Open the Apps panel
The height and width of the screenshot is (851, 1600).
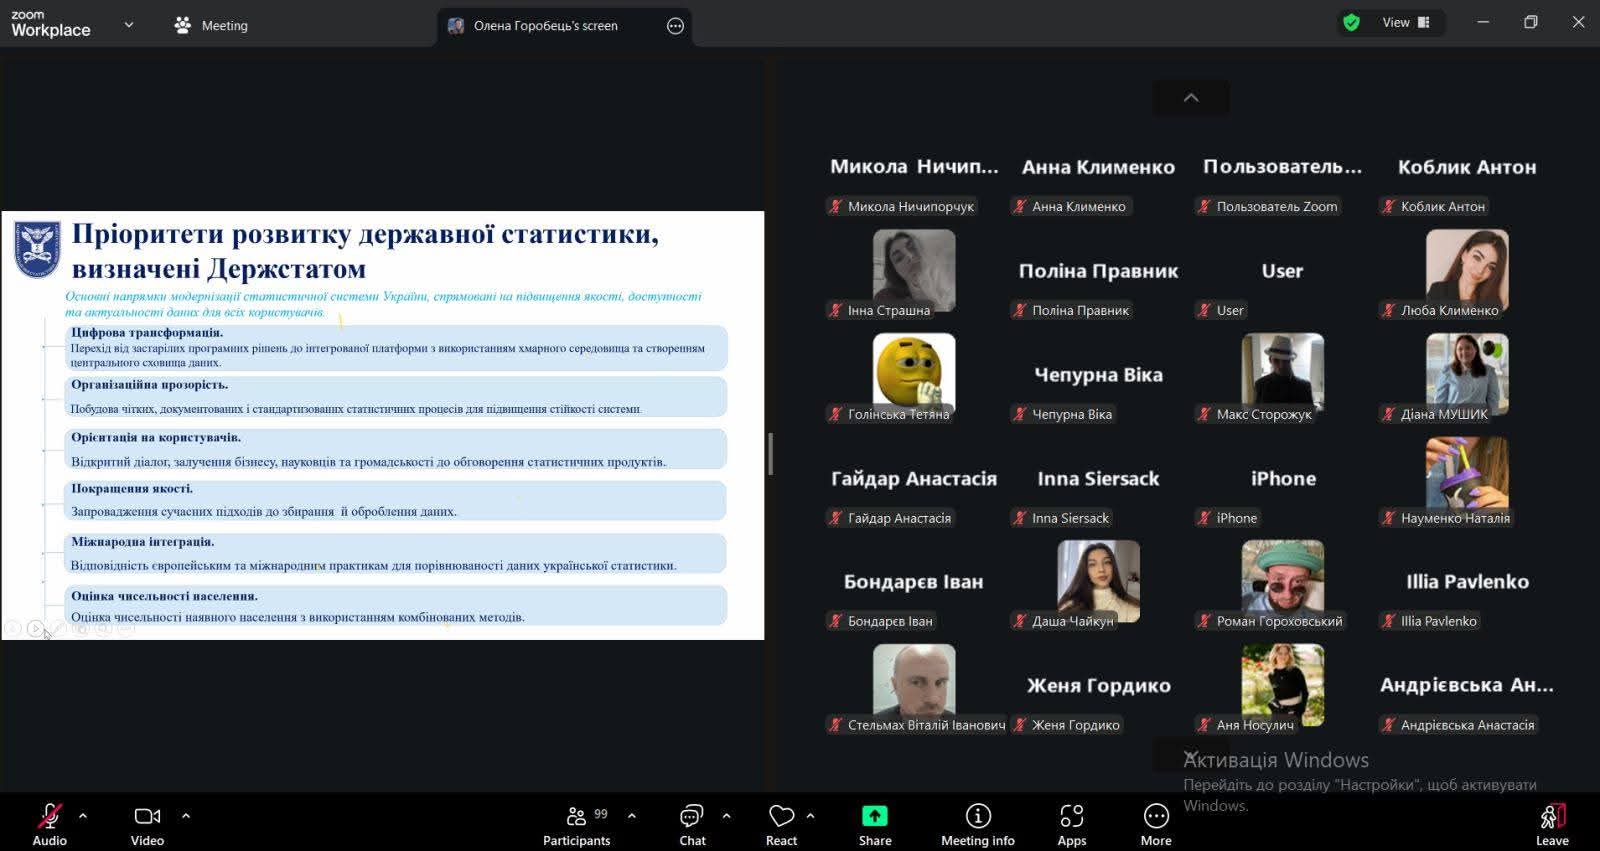(1071, 825)
